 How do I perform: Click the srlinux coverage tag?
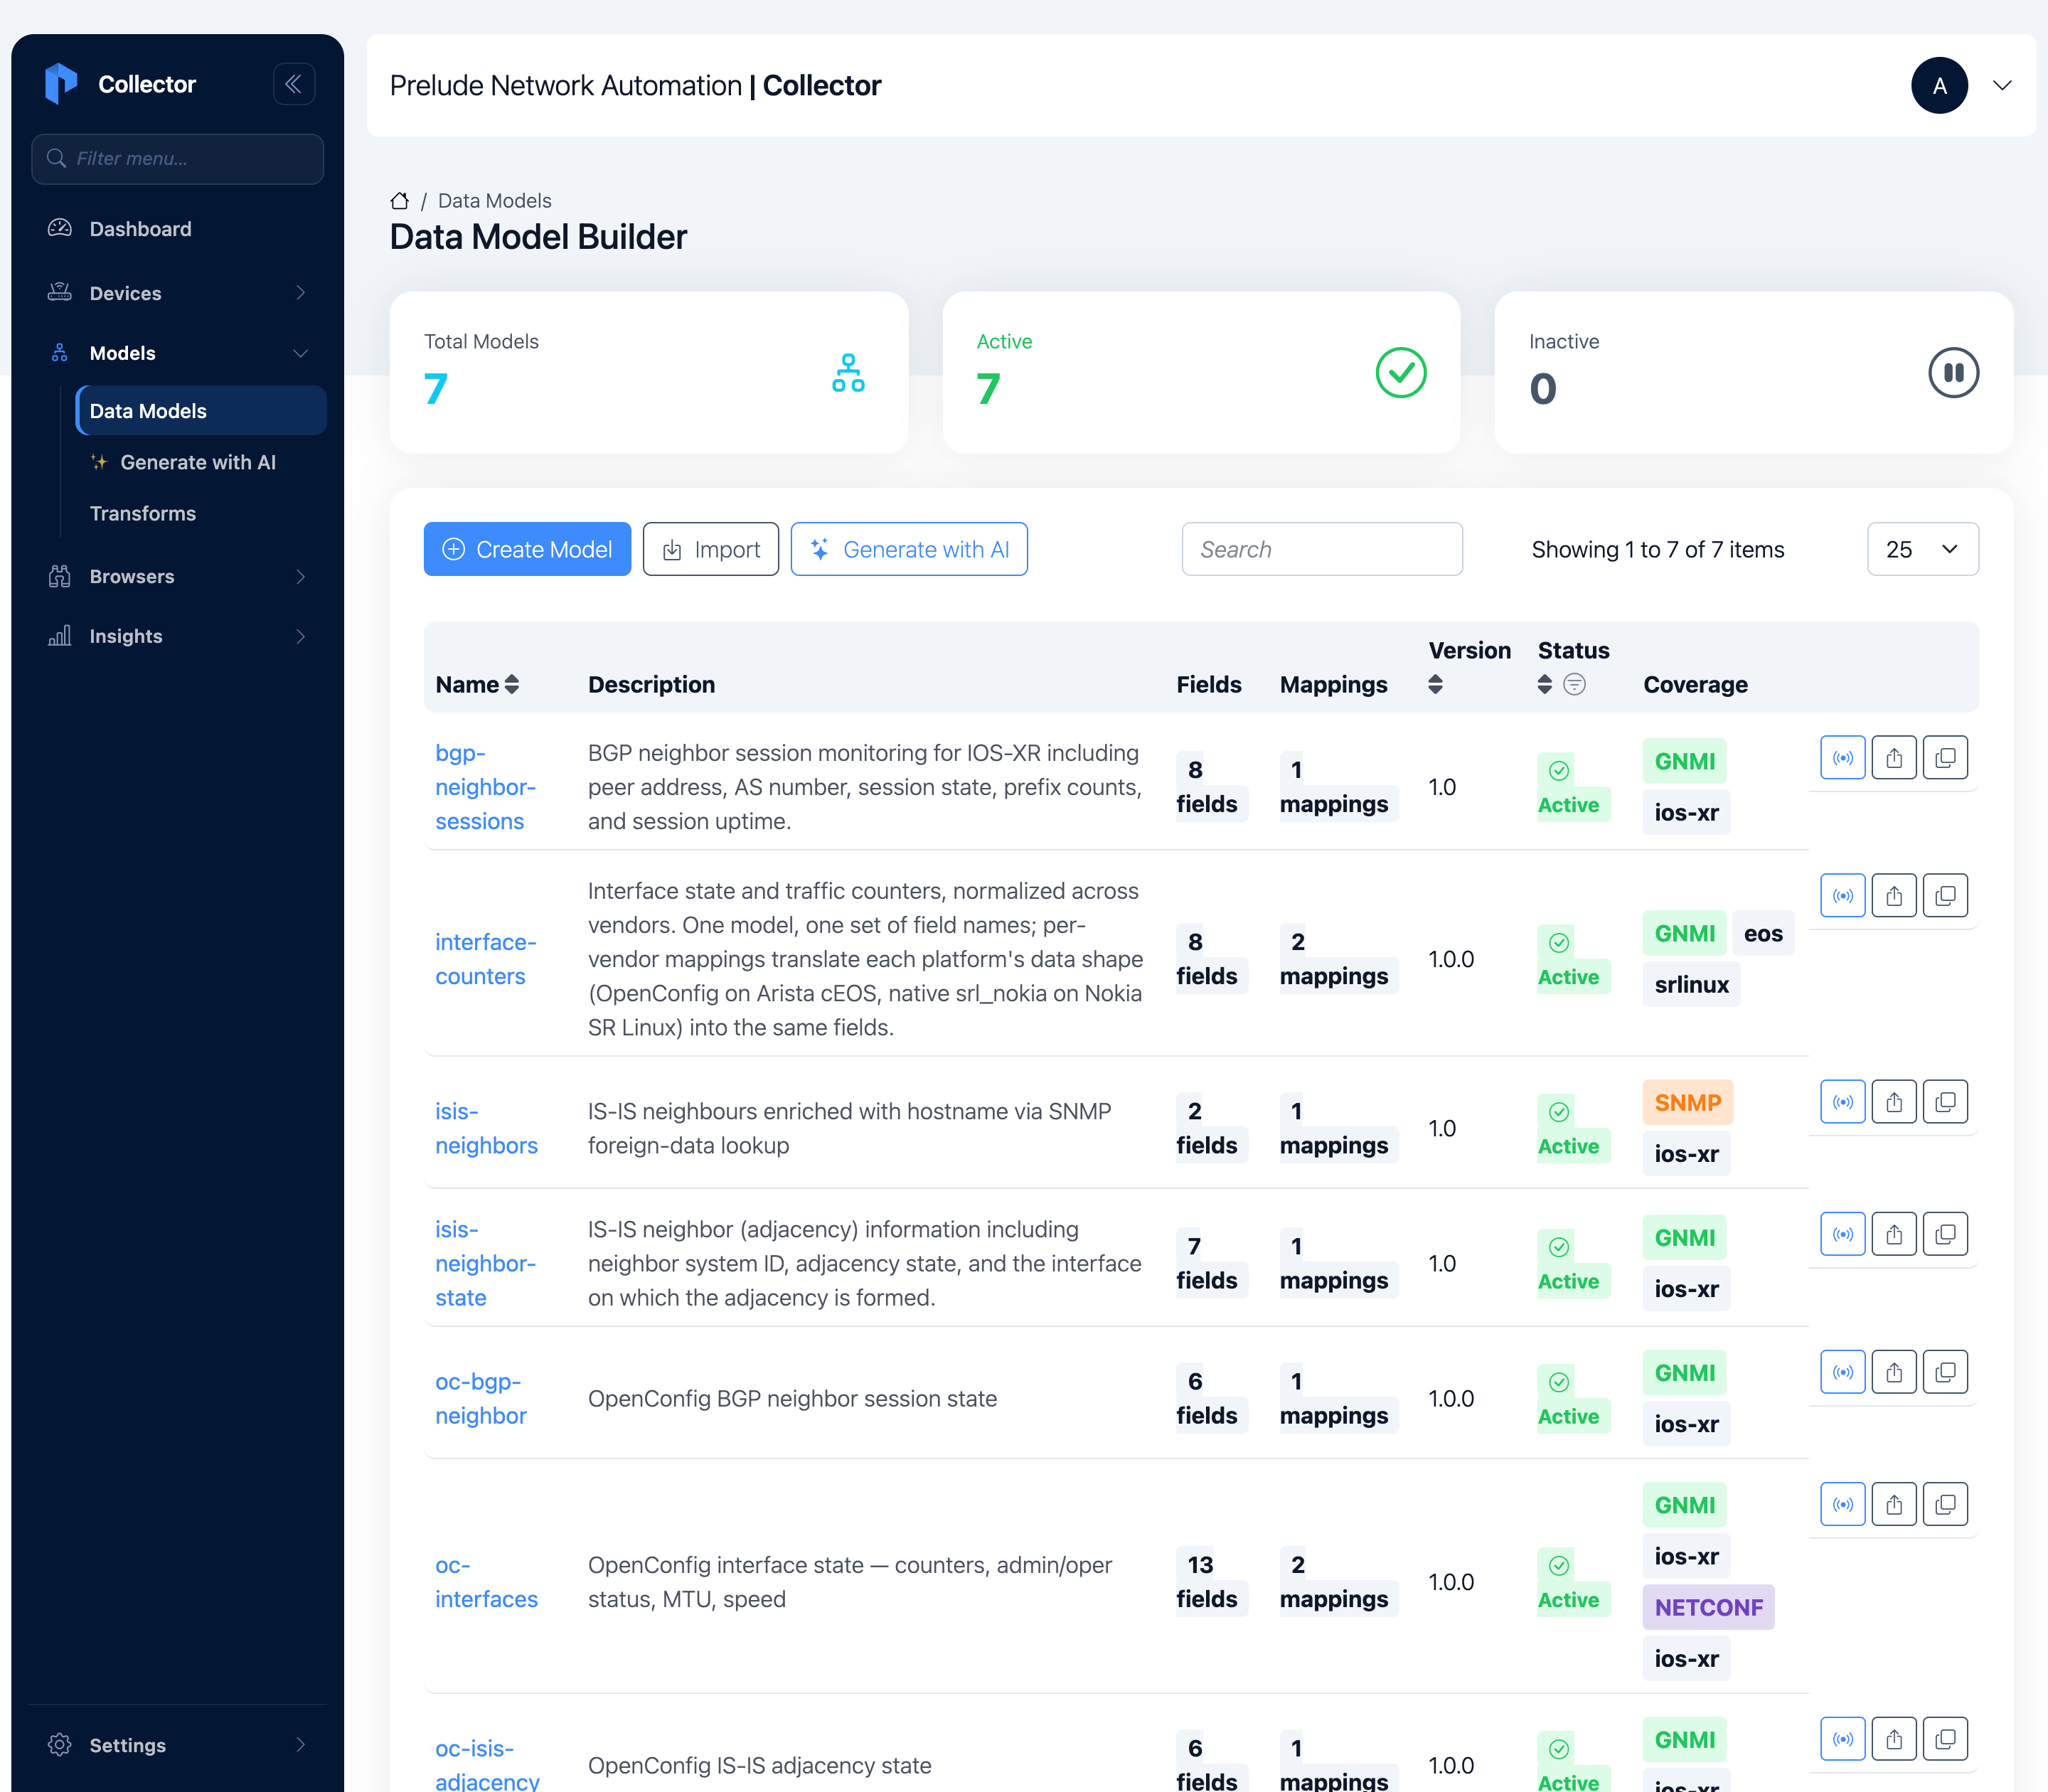click(1691, 985)
